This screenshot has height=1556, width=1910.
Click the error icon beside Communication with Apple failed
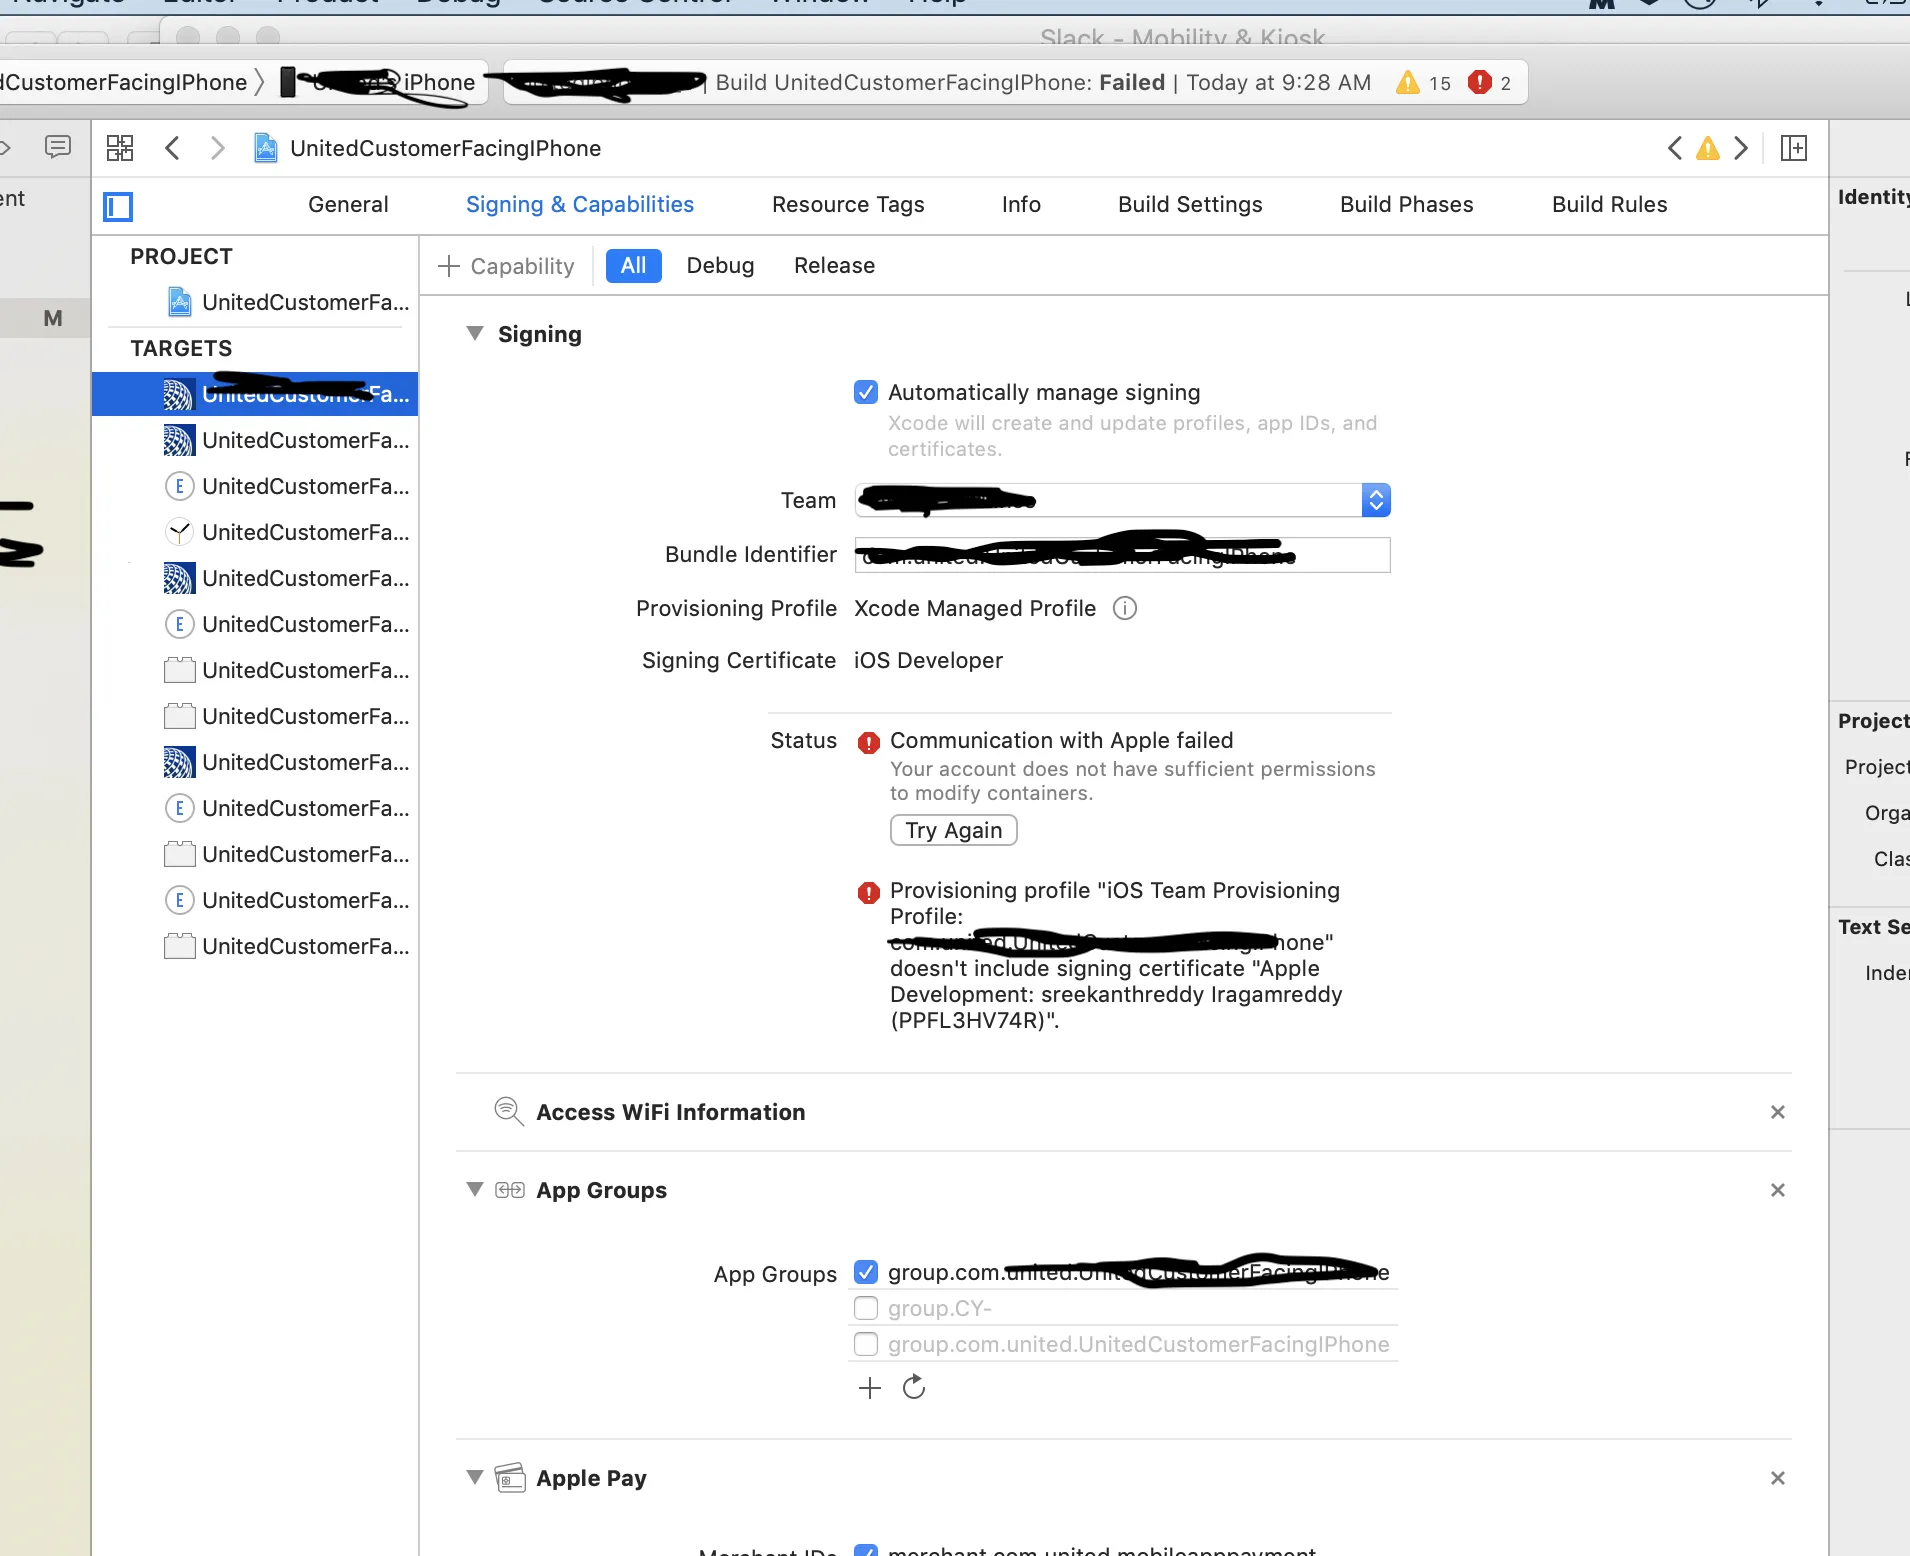coord(869,742)
